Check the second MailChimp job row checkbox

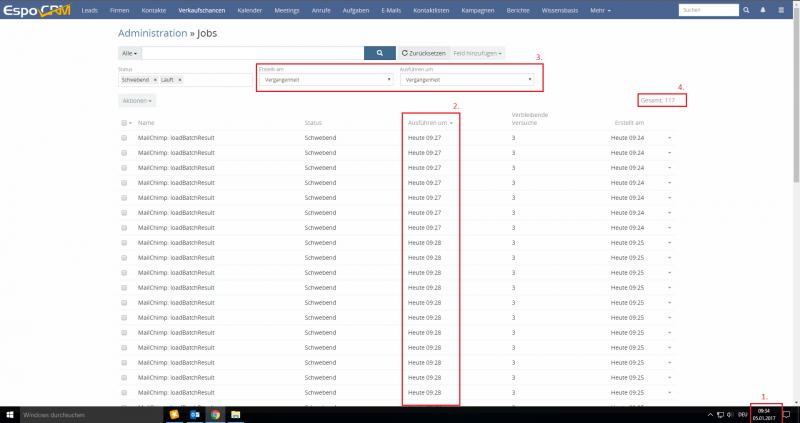(124, 152)
